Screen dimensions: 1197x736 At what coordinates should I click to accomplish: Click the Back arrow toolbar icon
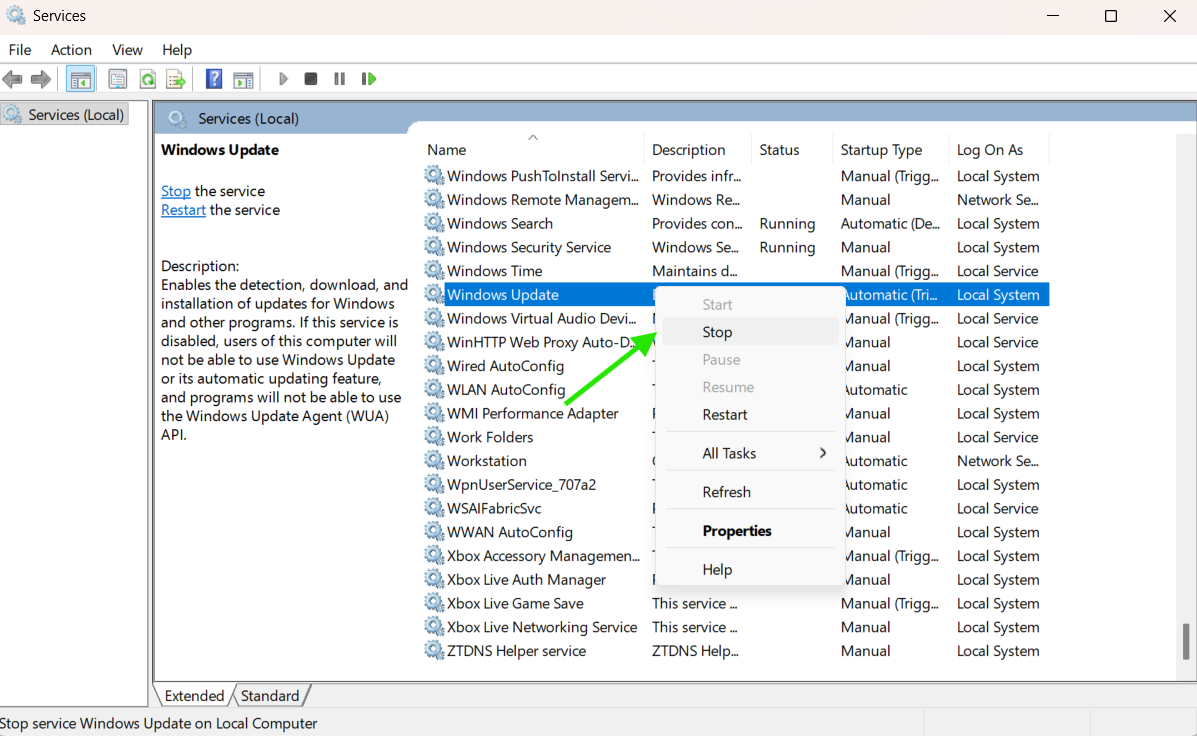coord(12,79)
